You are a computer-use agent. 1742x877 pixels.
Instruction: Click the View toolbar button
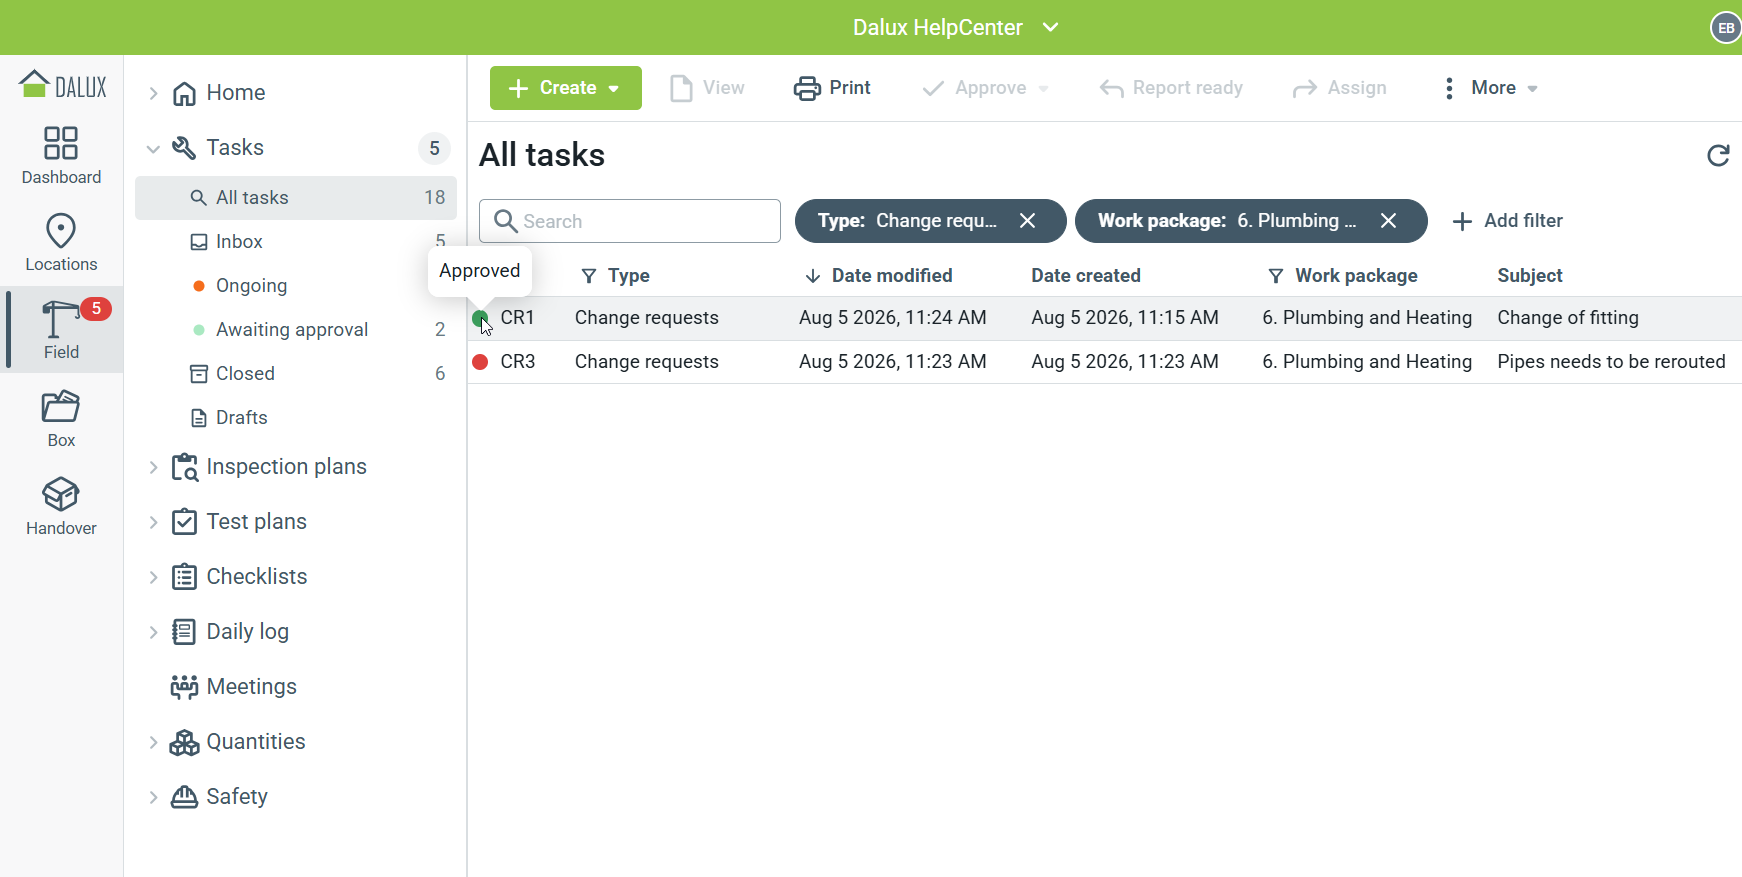707,88
